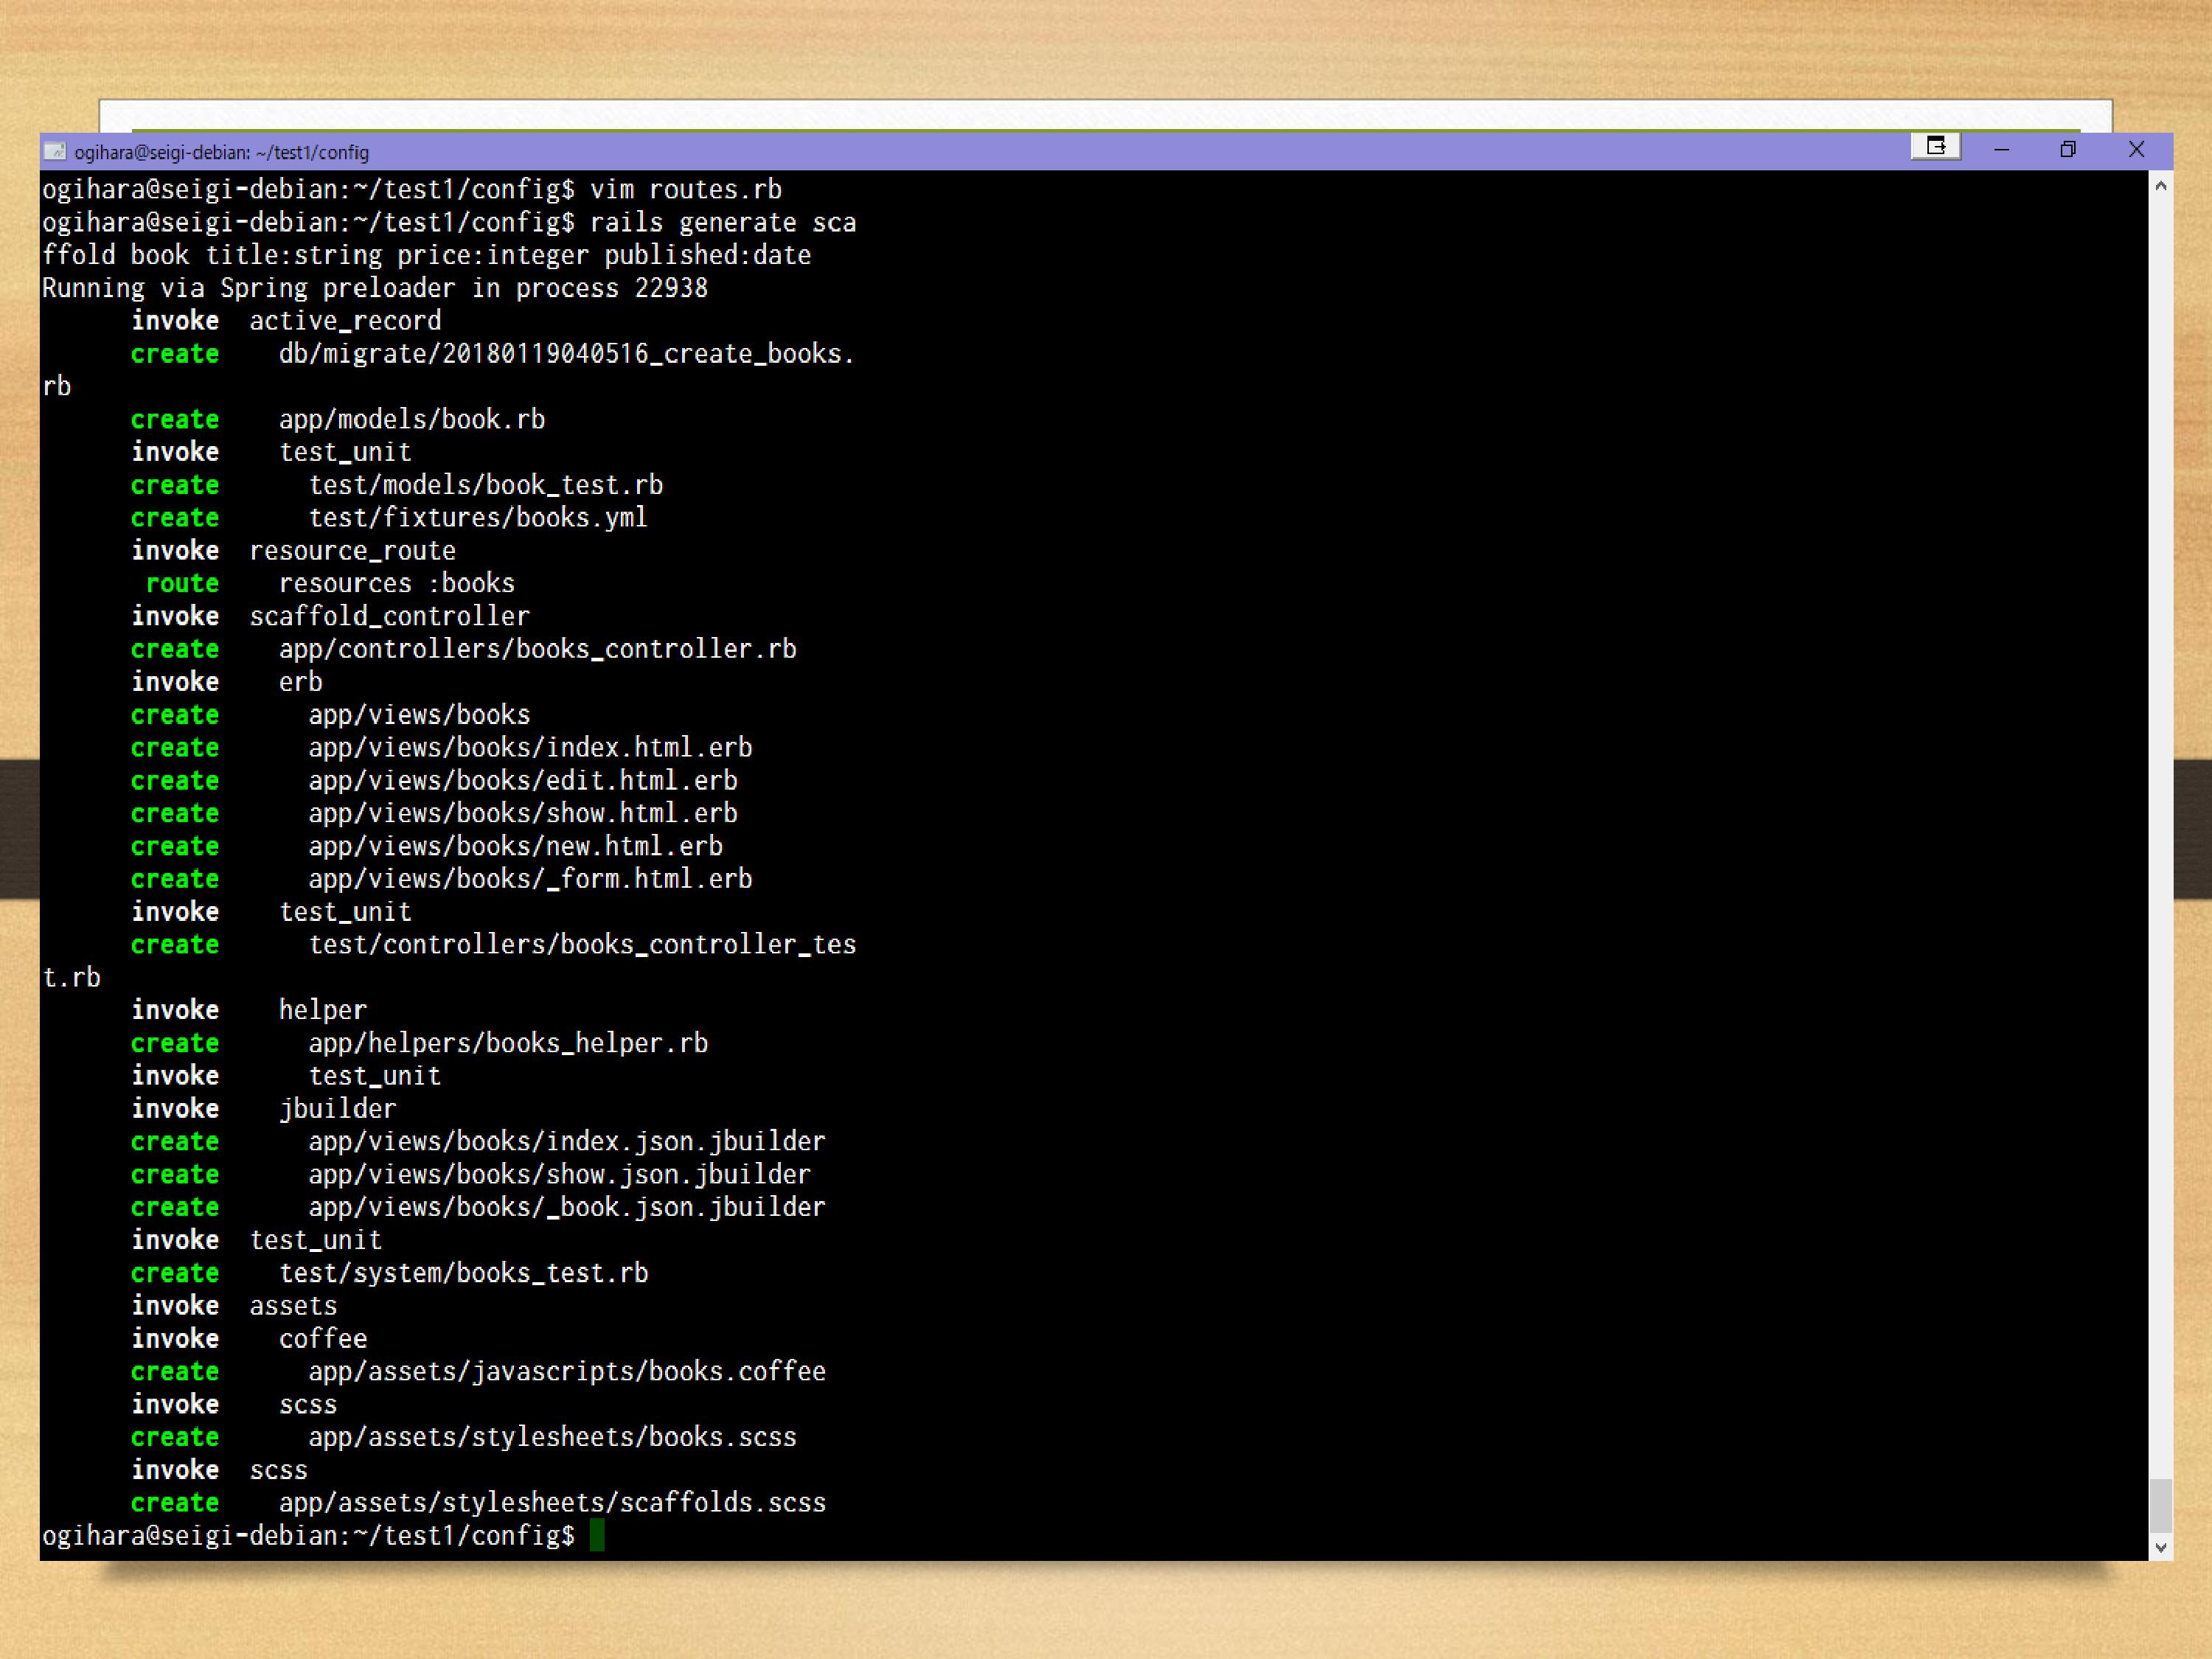
Task: Click 'app/assets/stylesheets/books.scss' path
Action: point(552,1437)
